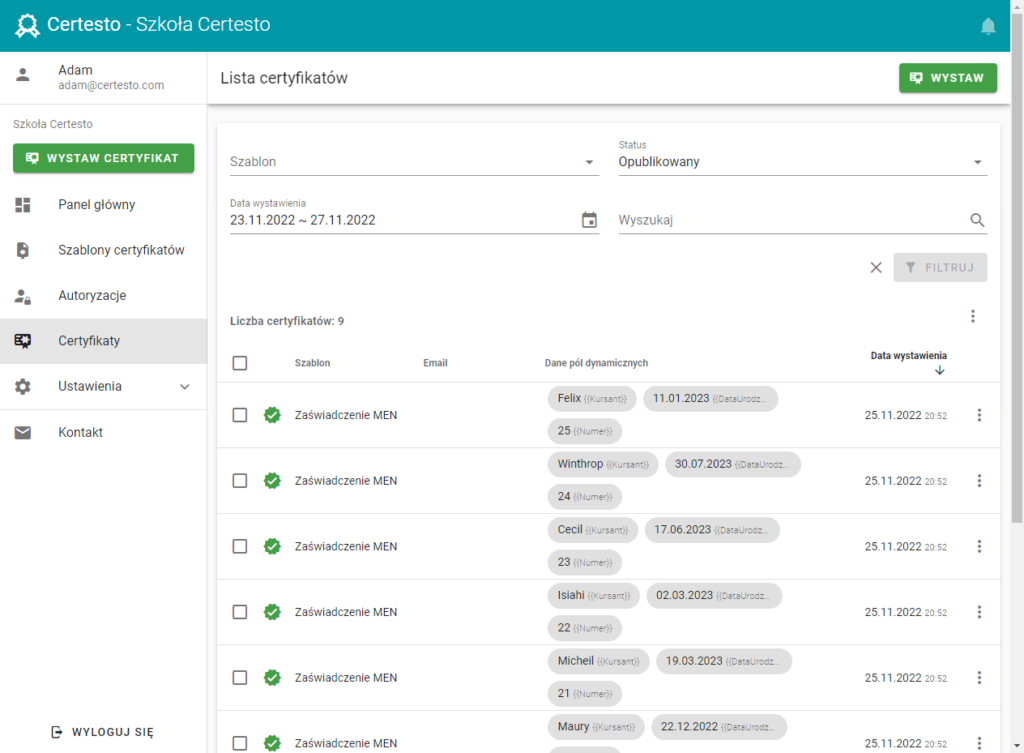
Task: Go to Panel główny
Action: click(103, 205)
